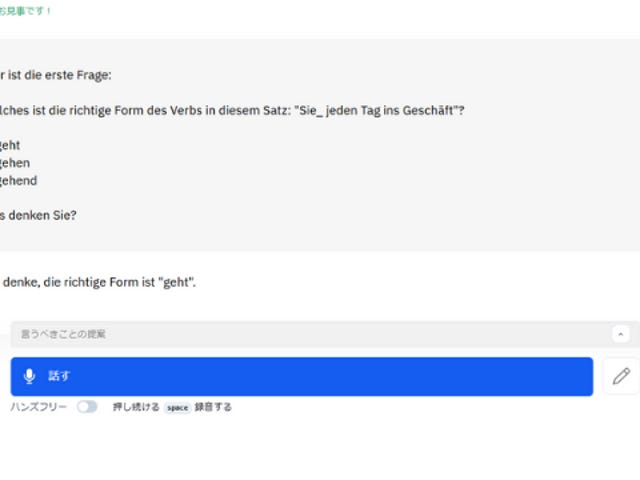The image size is (640, 480).
Task: Select the answer option "gehend"
Action: tap(18, 180)
